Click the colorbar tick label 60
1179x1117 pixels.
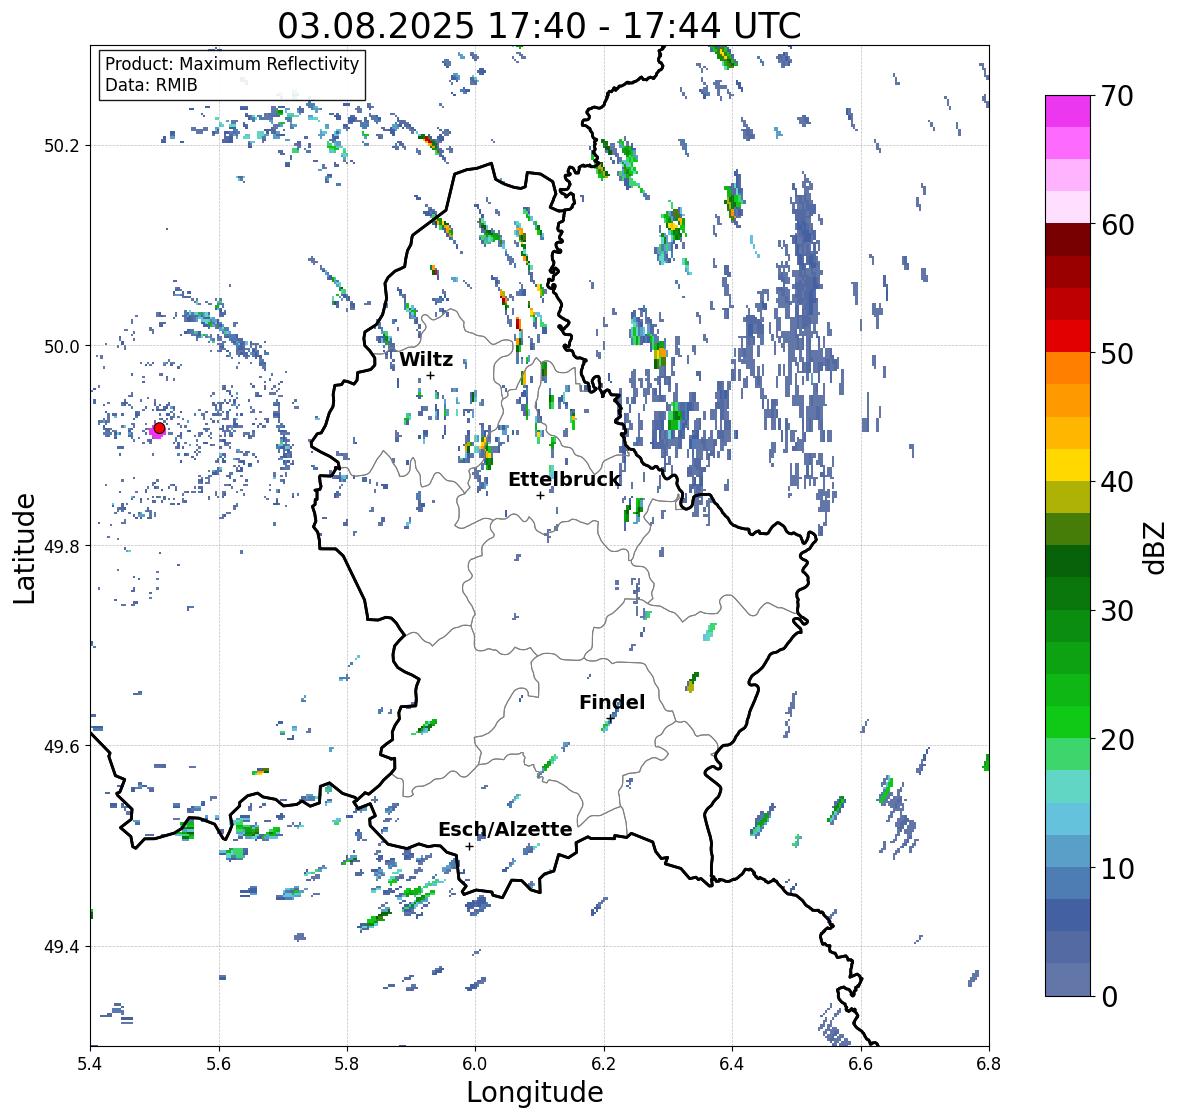tap(1117, 225)
